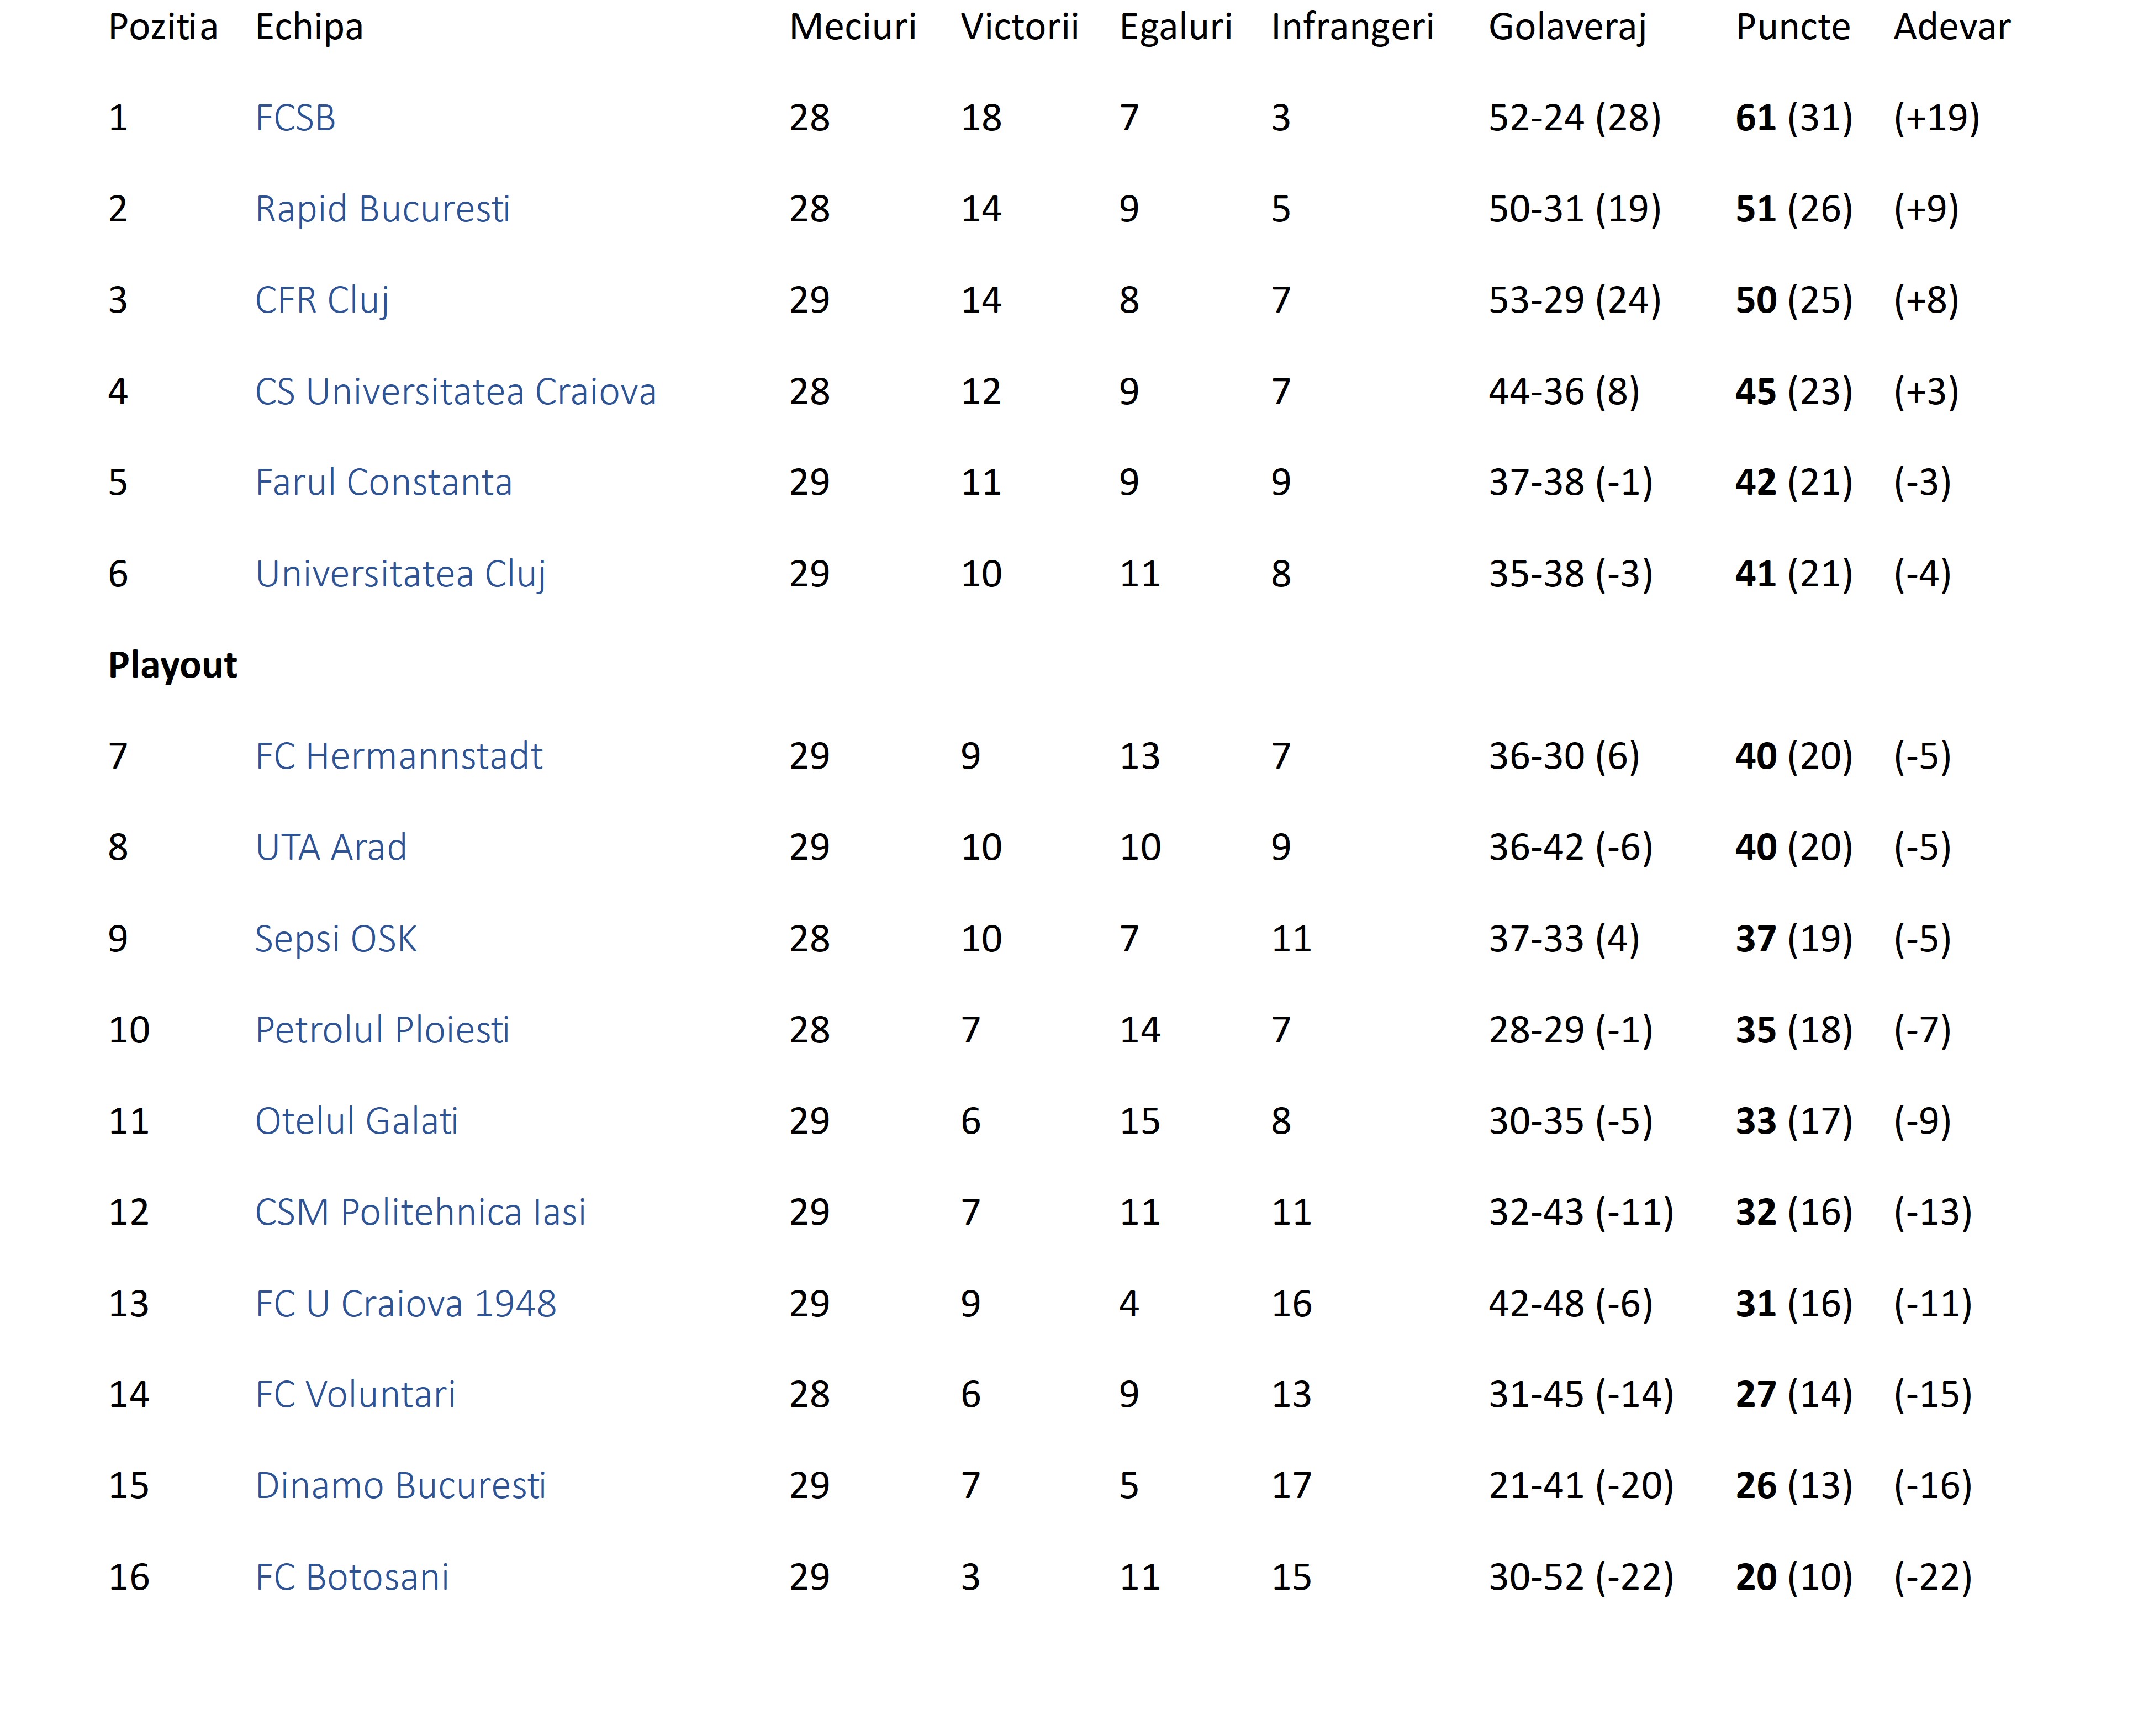This screenshot has height=1736, width=2154.
Task: Select the FC Botosani link
Action: coord(352,1577)
